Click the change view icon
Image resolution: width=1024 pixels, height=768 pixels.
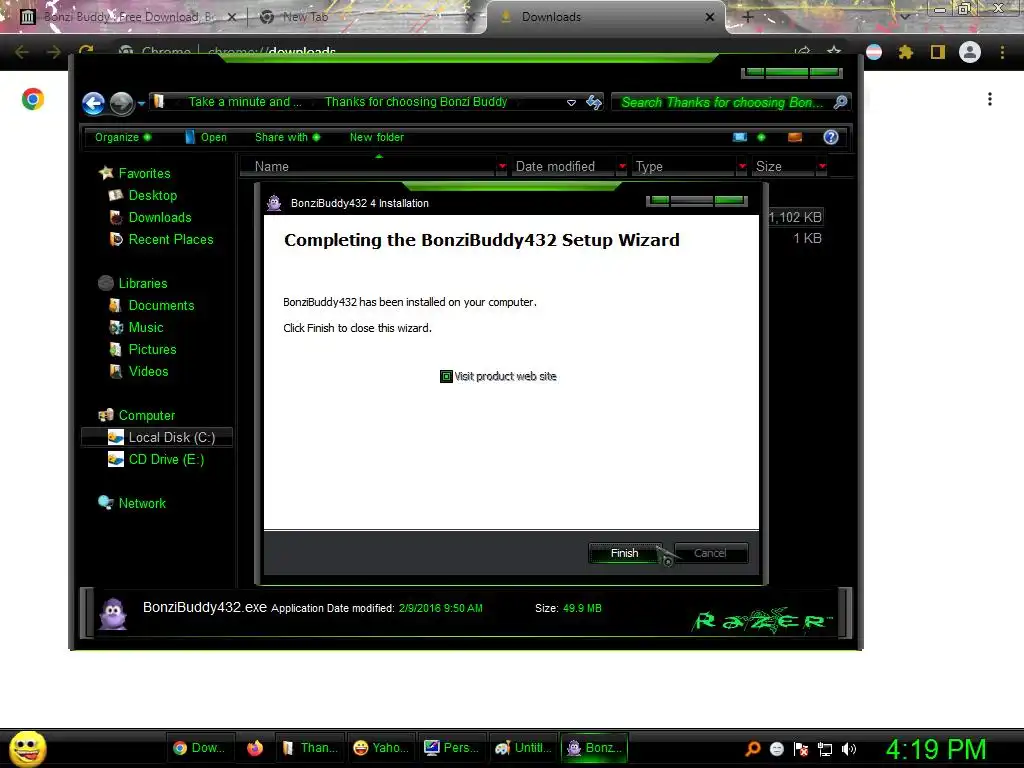click(x=740, y=137)
